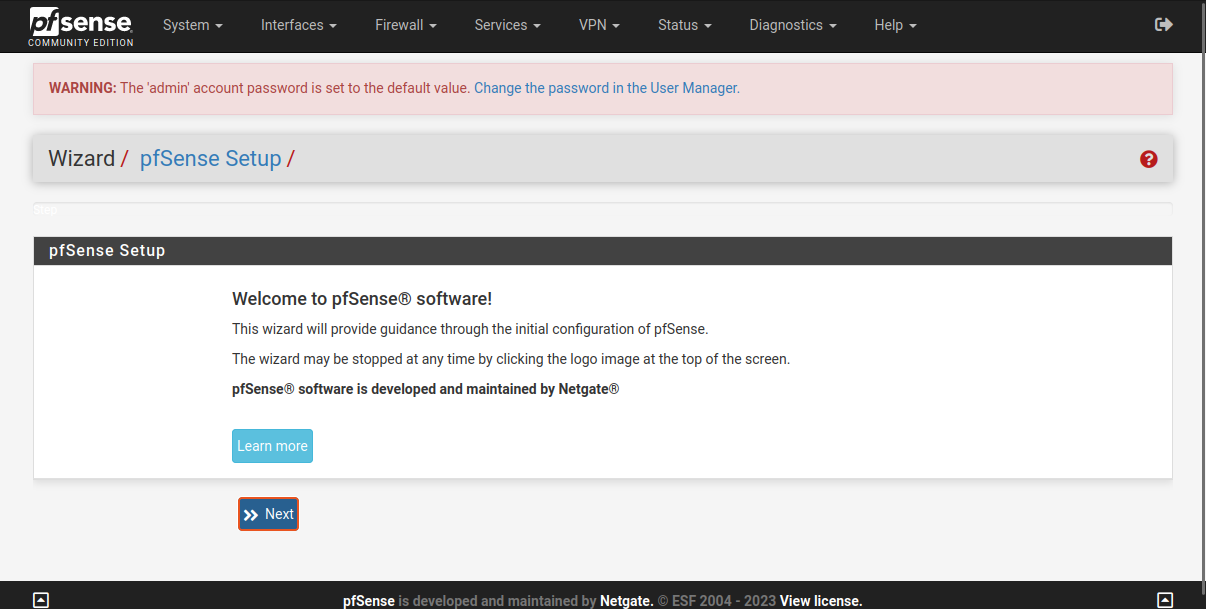Screen dimensions: 1206x609
Task: Click the text 'developed and maintained by Netgate®'
Action: point(495,389)
